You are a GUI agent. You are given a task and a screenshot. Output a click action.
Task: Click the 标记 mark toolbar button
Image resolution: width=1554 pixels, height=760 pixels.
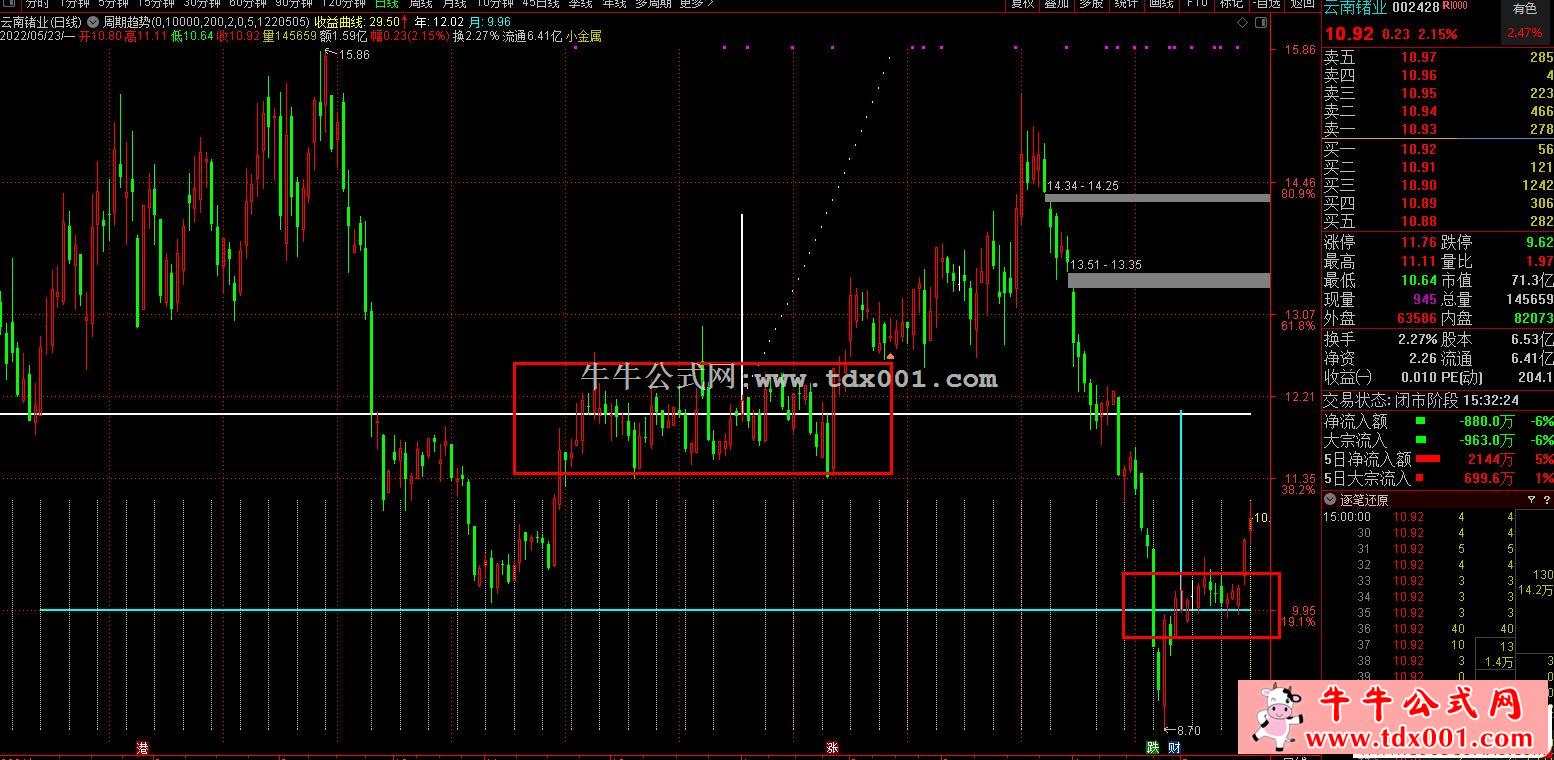click(x=1232, y=4)
